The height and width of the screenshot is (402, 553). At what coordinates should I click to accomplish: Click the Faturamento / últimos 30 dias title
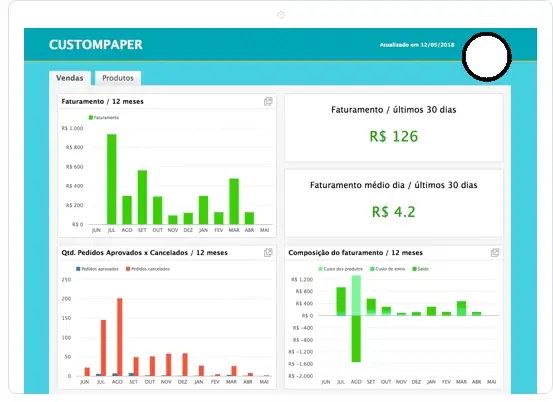[x=394, y=110]
